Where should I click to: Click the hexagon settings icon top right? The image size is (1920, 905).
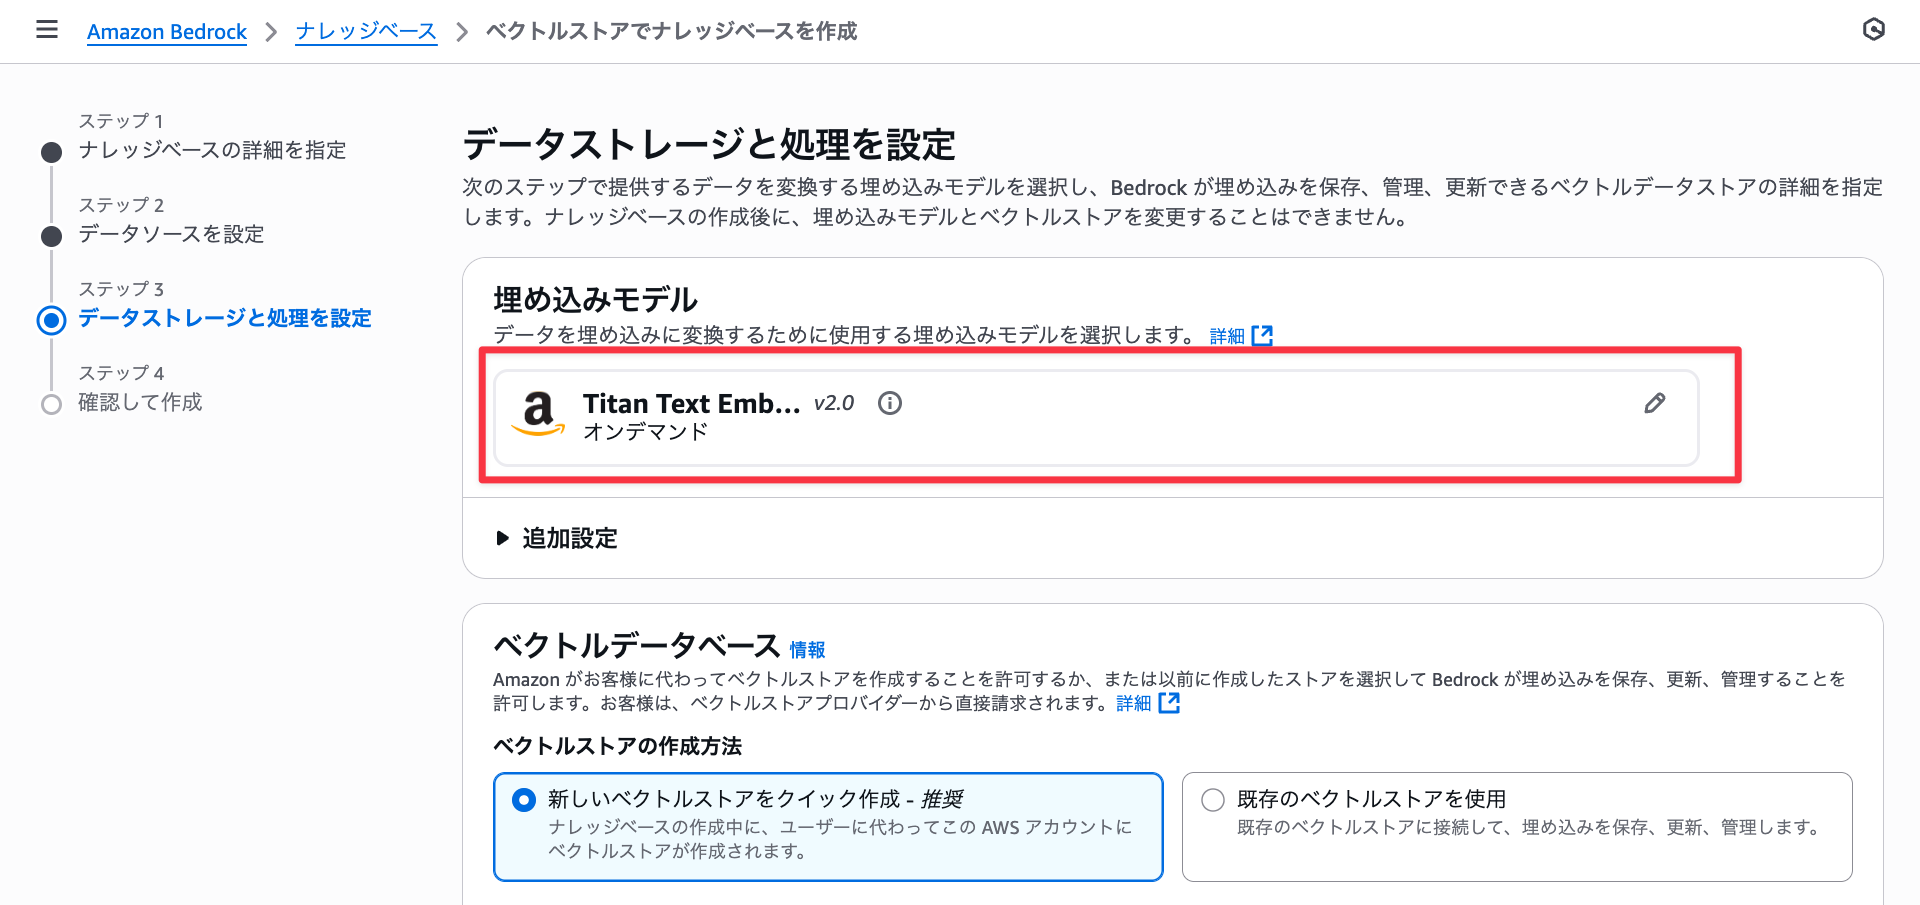tap(1873, 30)
